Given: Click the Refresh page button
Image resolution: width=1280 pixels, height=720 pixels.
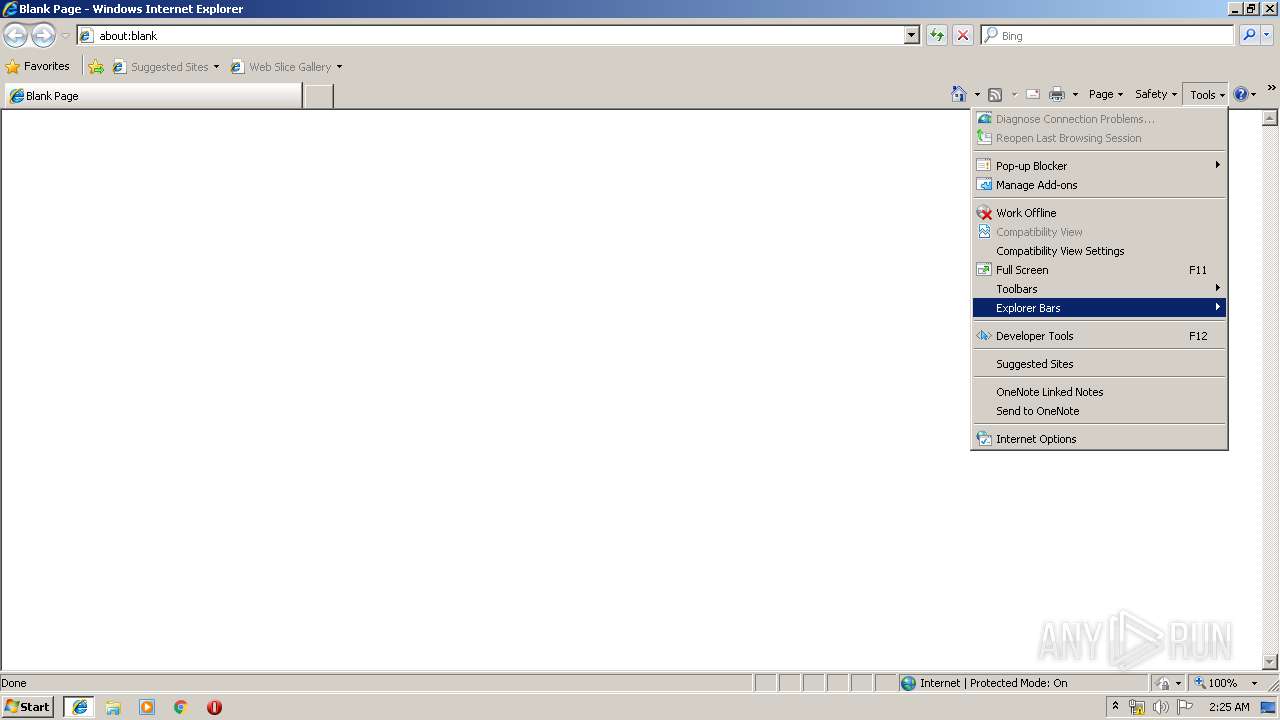Looking at the screenshot, I should tap(937, 36).
